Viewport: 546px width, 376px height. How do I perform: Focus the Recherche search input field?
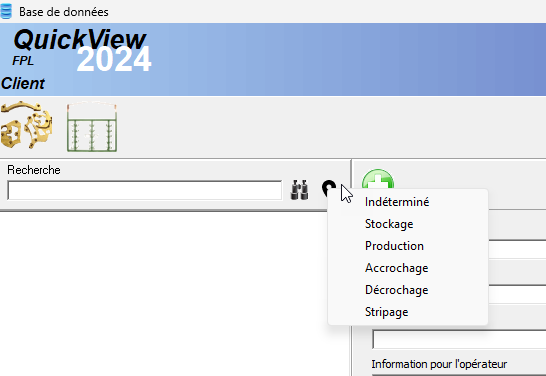point(145,190)
